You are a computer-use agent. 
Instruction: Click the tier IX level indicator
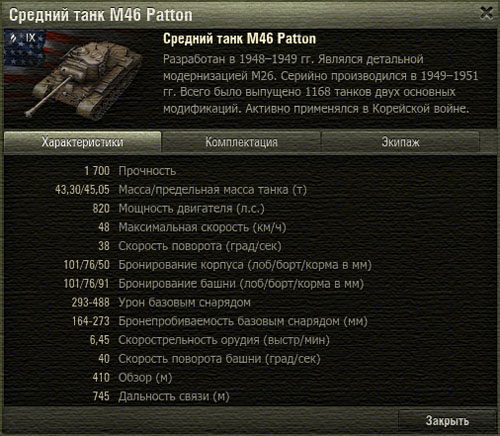click(x=31, y=37)
